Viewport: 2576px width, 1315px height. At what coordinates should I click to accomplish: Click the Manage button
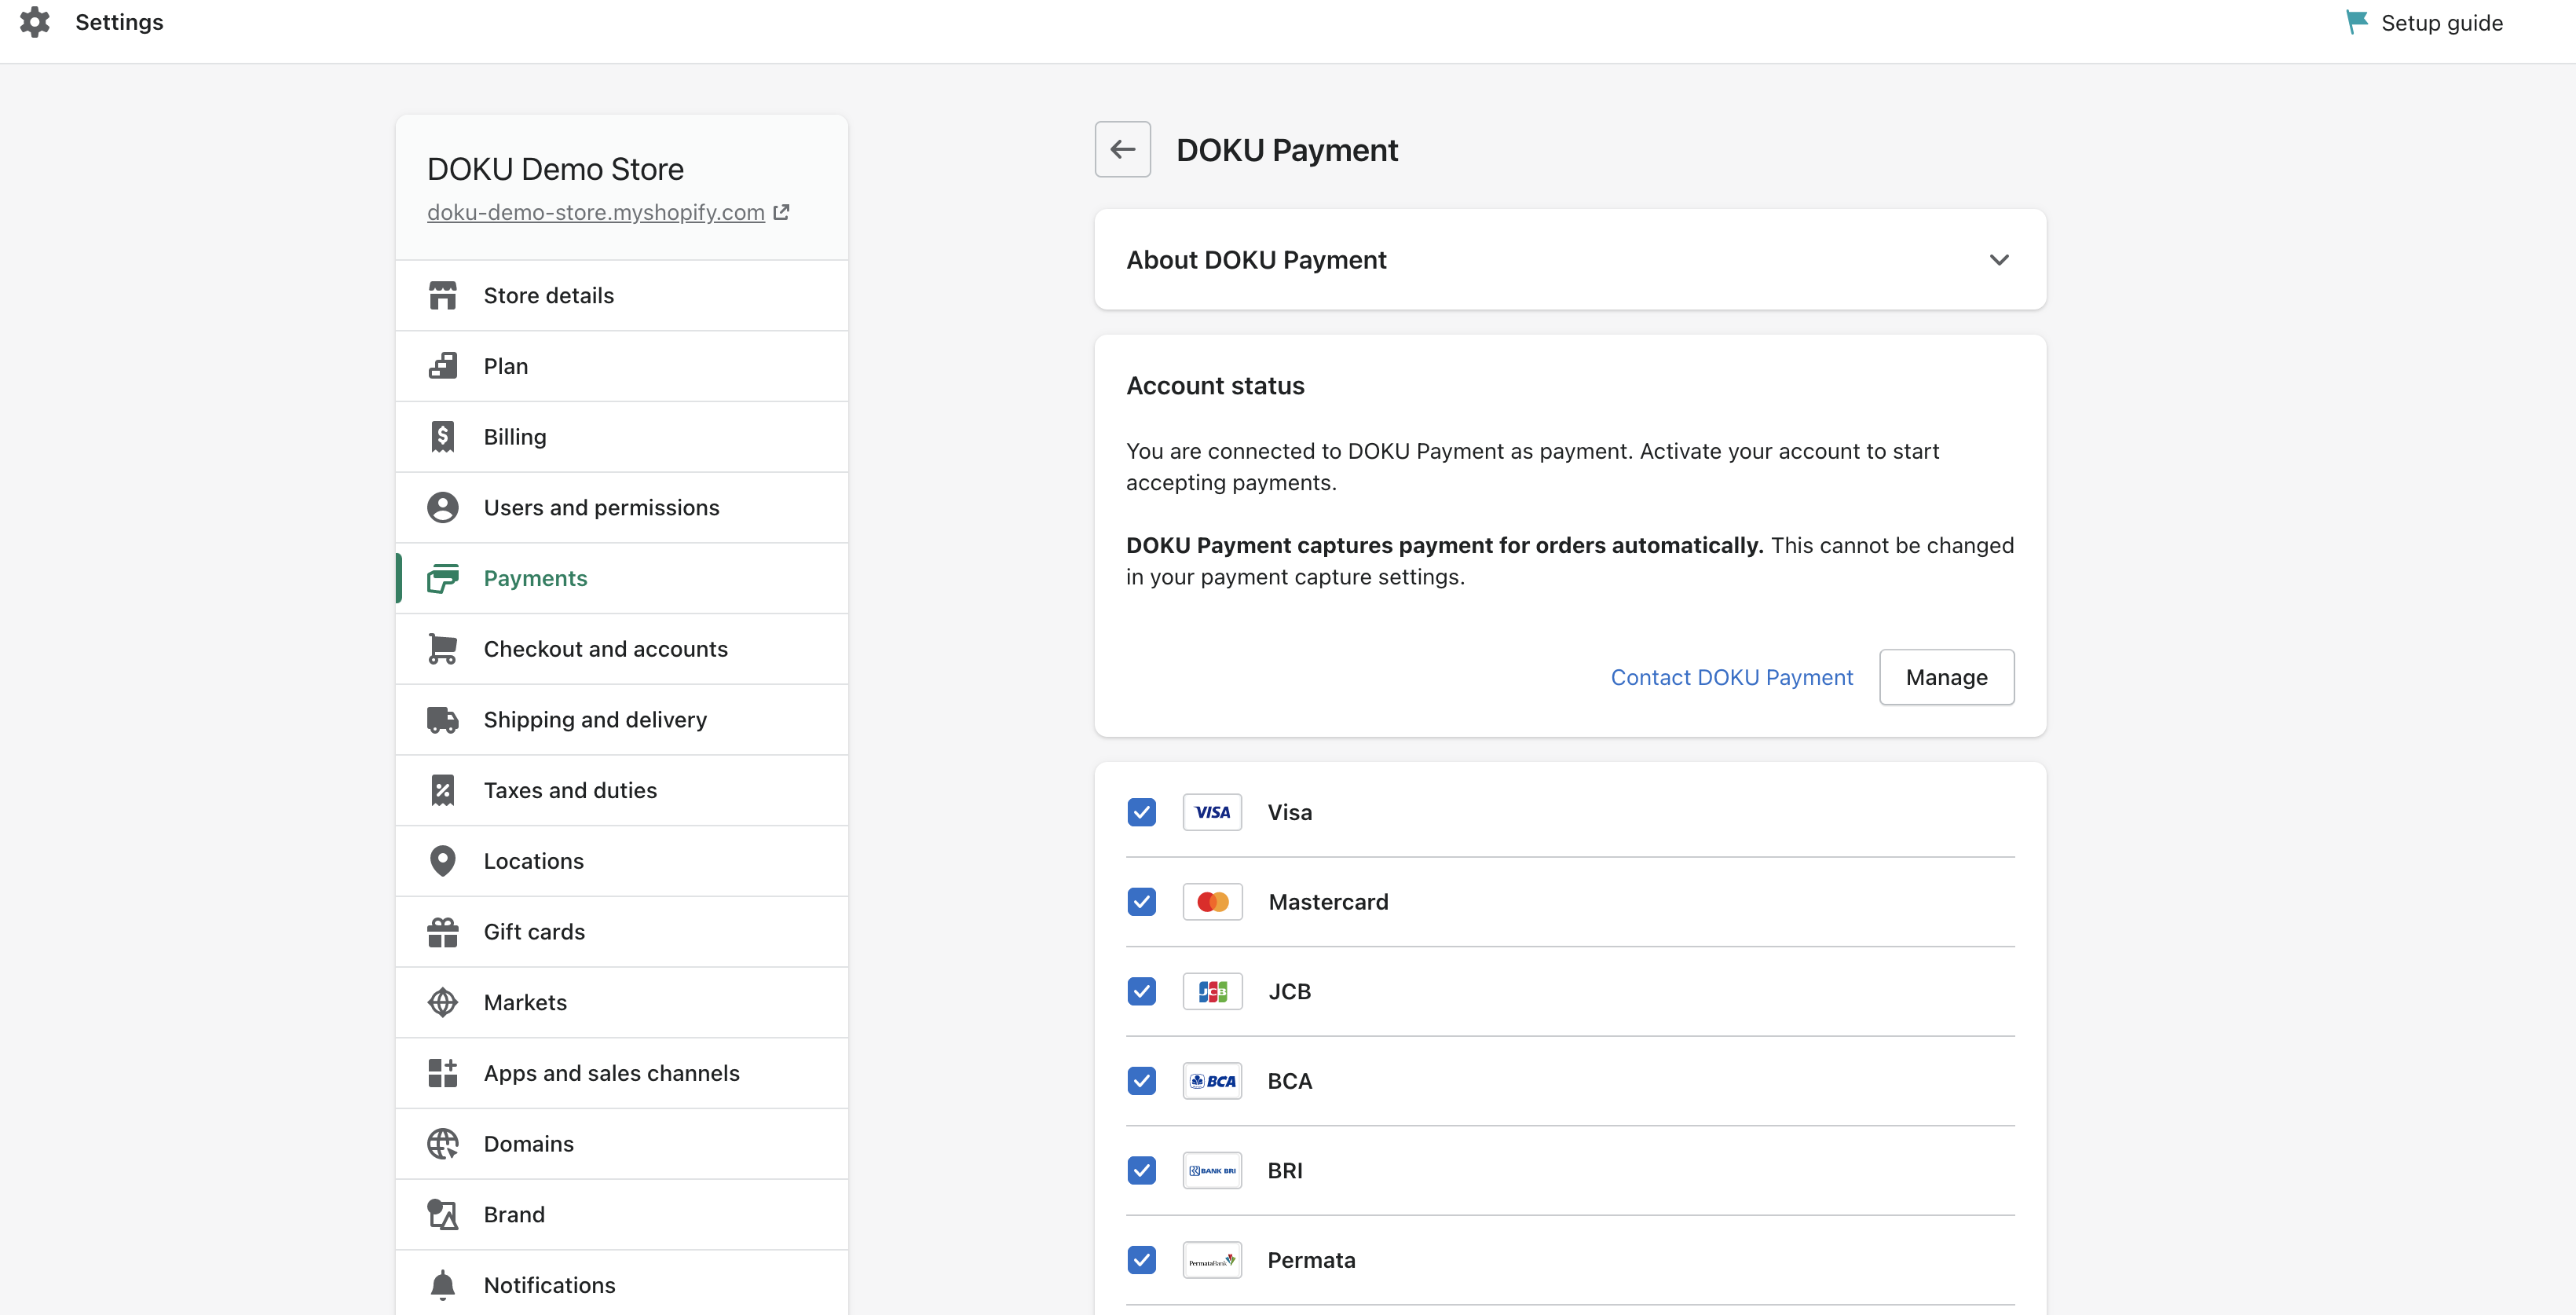1946,677
